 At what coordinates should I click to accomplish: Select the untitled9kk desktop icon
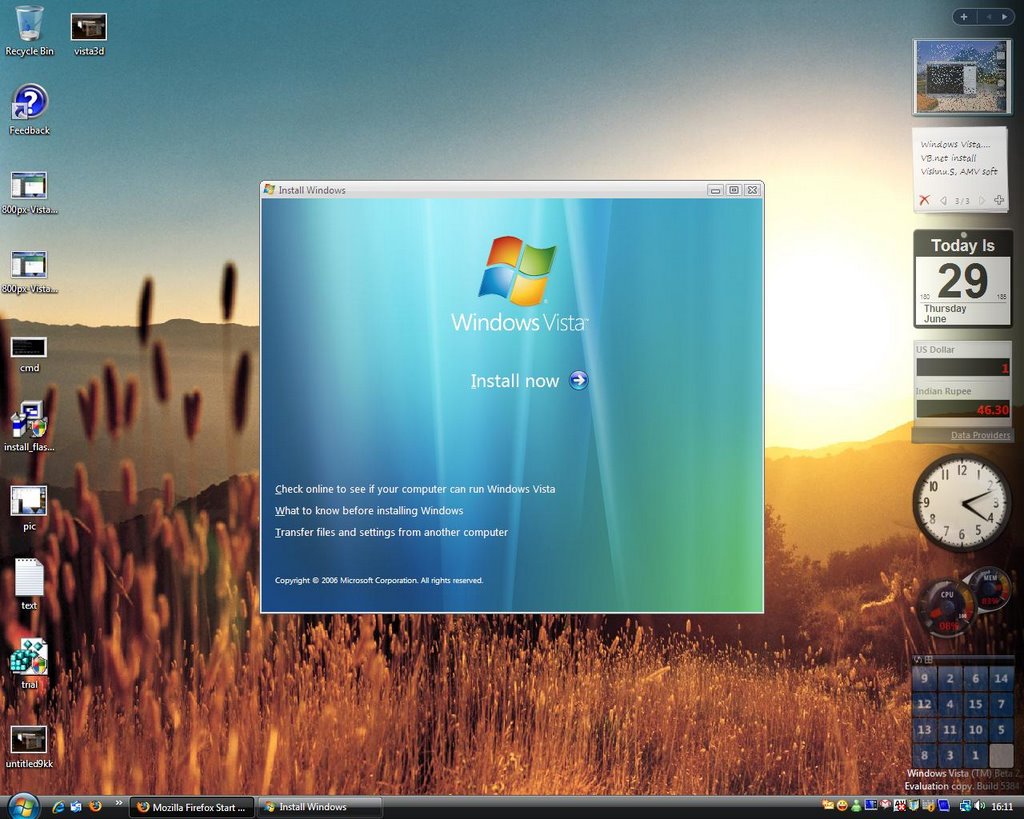point(29,747)
